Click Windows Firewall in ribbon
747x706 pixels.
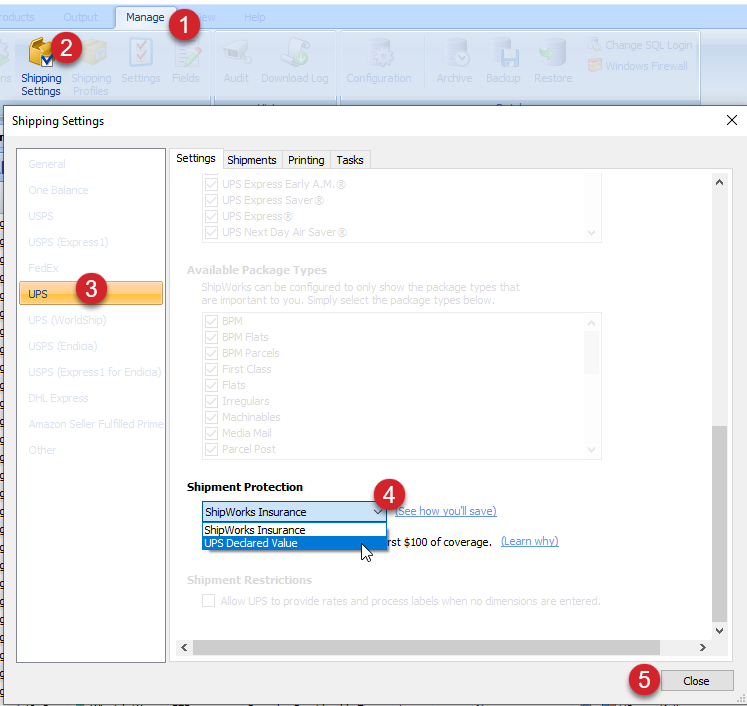(638, 65)
